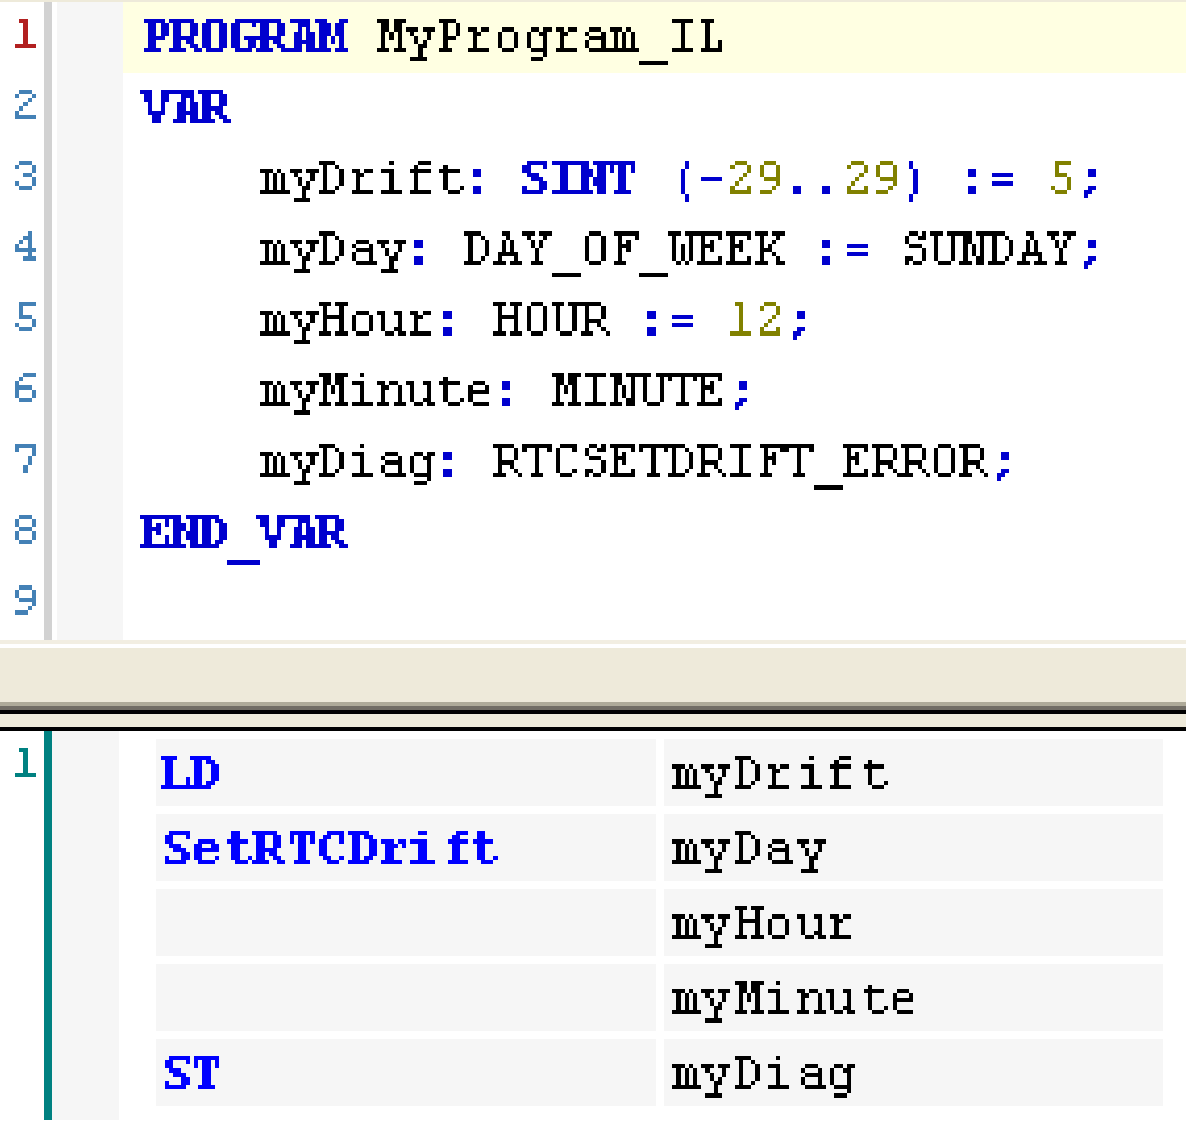This screenshot has width=1188, height=1121.
Task: Click the MyProgram_IL program name
Action: [550, 38]
